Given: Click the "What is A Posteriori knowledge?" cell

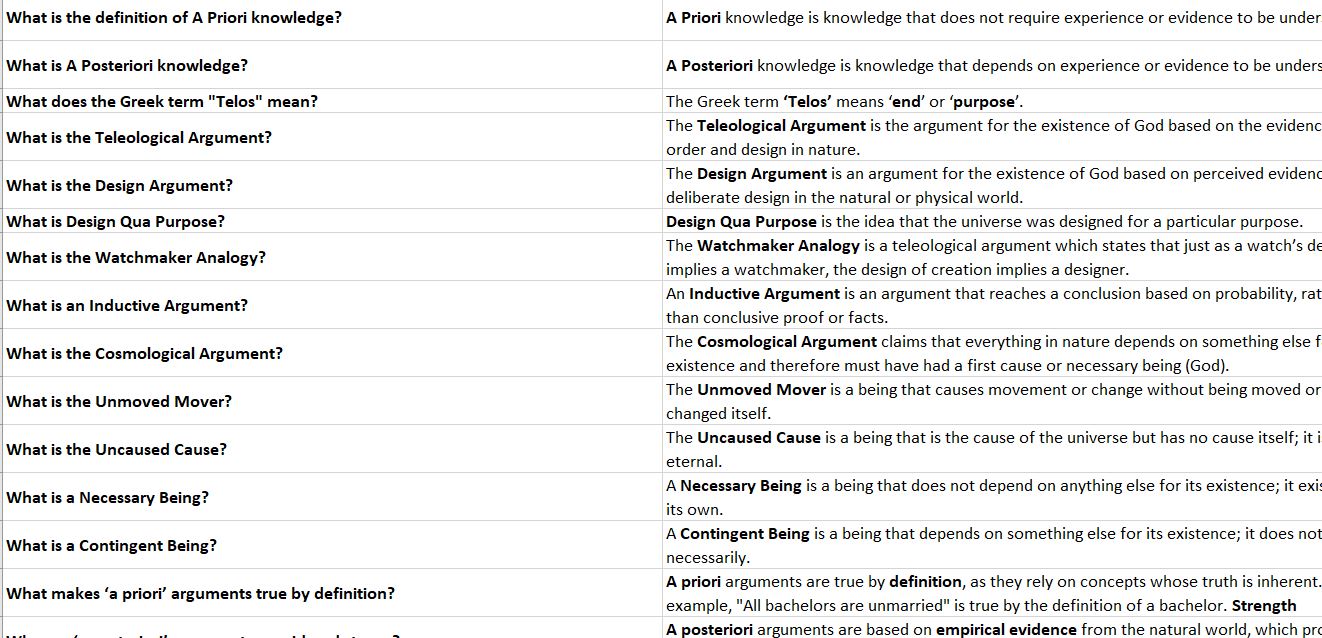Looking at the screenshot, I should click(127, 66).
